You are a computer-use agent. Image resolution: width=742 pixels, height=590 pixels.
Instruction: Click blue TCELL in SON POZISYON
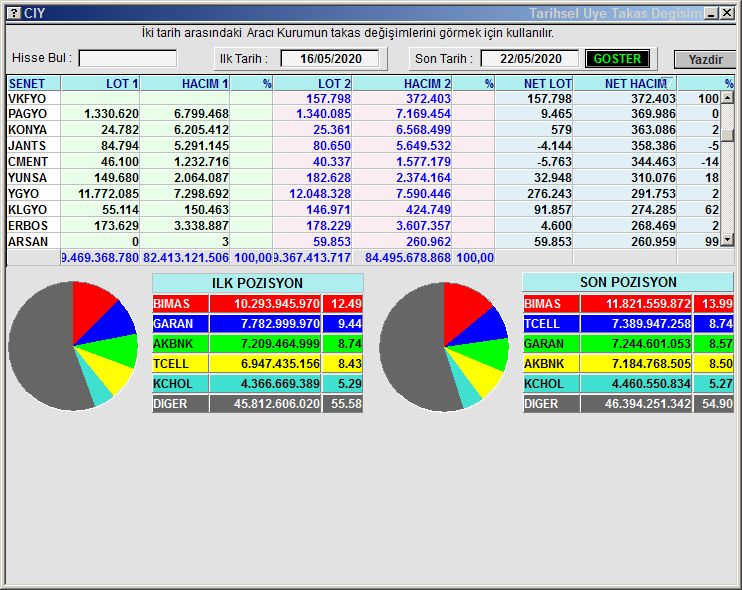click(x=551, y=324)
